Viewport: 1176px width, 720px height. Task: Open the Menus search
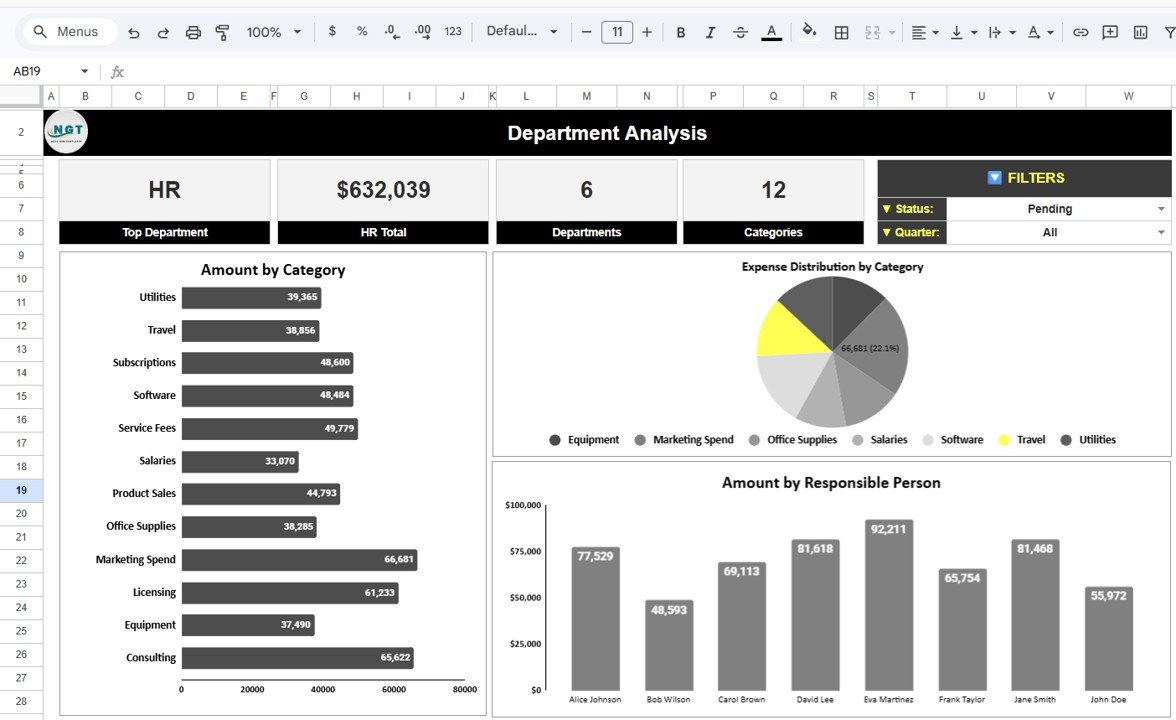click(68, 31)
